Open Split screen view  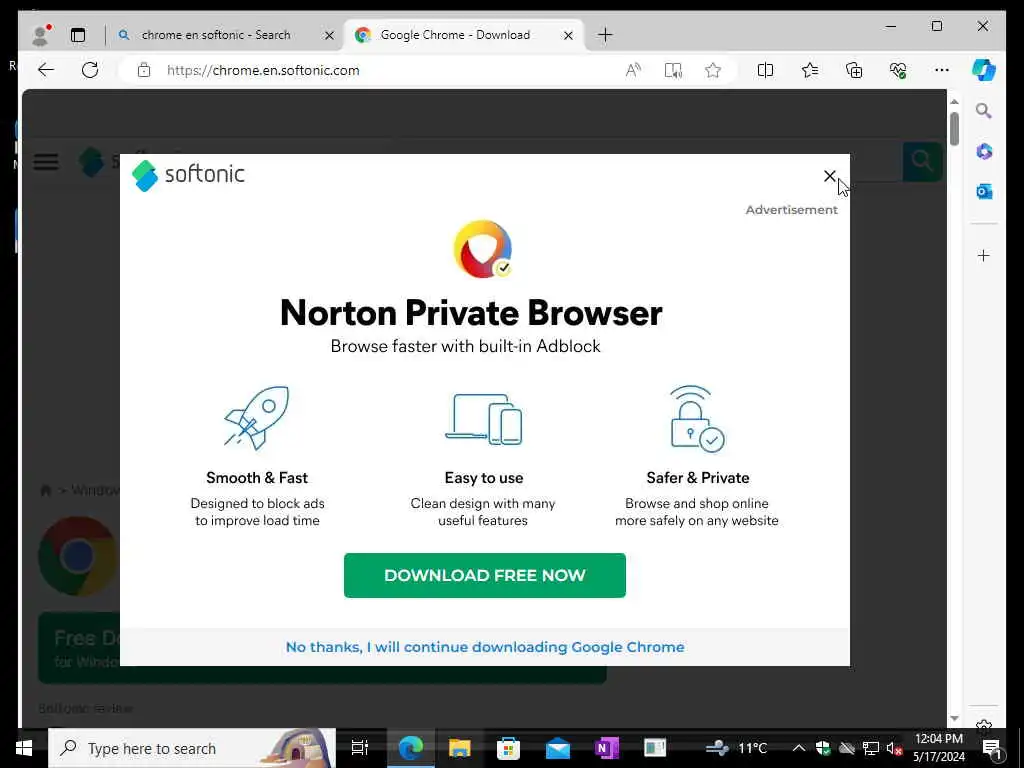click(765, 70)
